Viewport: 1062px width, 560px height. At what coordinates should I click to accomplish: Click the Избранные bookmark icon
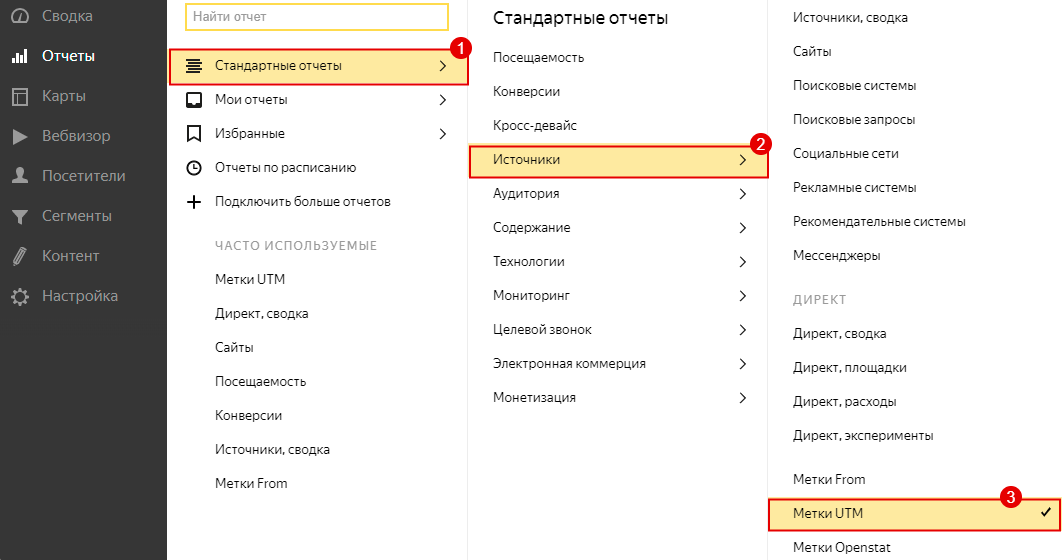[194, 133]
